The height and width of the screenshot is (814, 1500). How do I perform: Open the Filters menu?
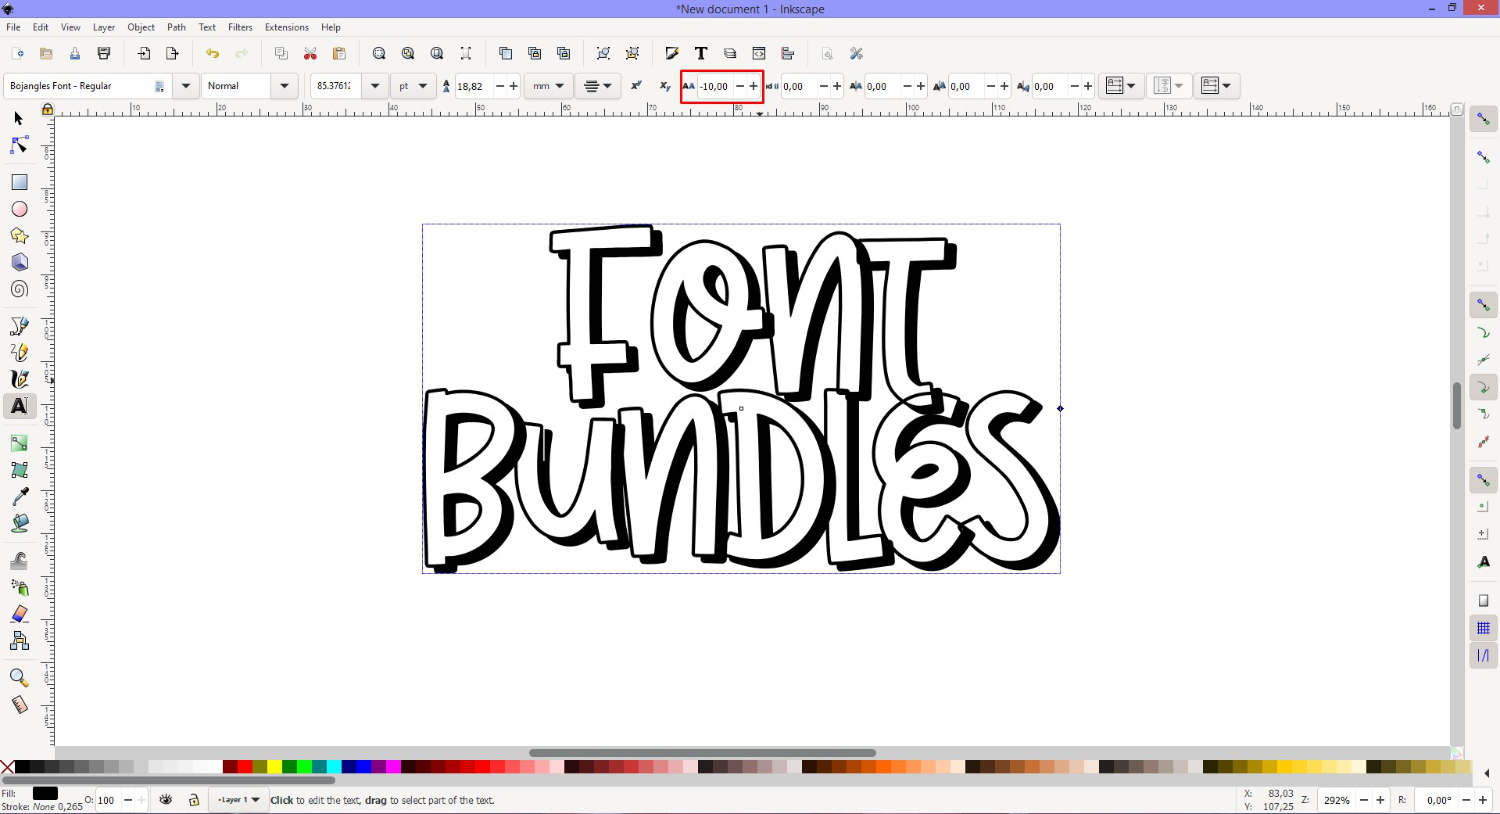pyautogui.click(x=240, y=27)
